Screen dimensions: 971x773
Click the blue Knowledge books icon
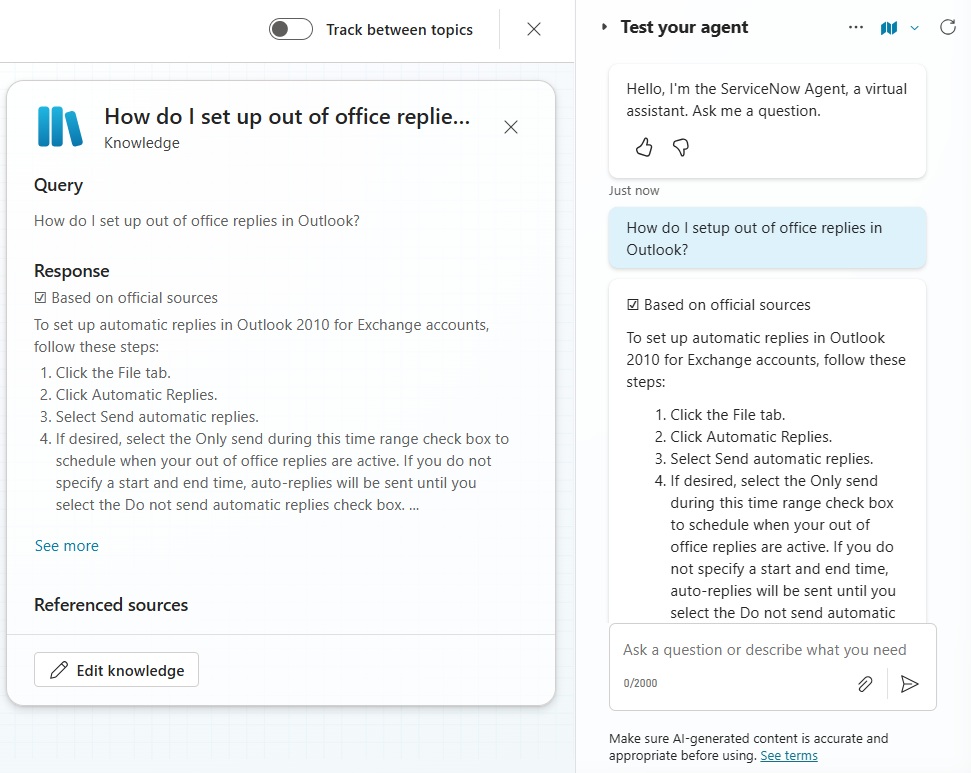tap(59, 126)
